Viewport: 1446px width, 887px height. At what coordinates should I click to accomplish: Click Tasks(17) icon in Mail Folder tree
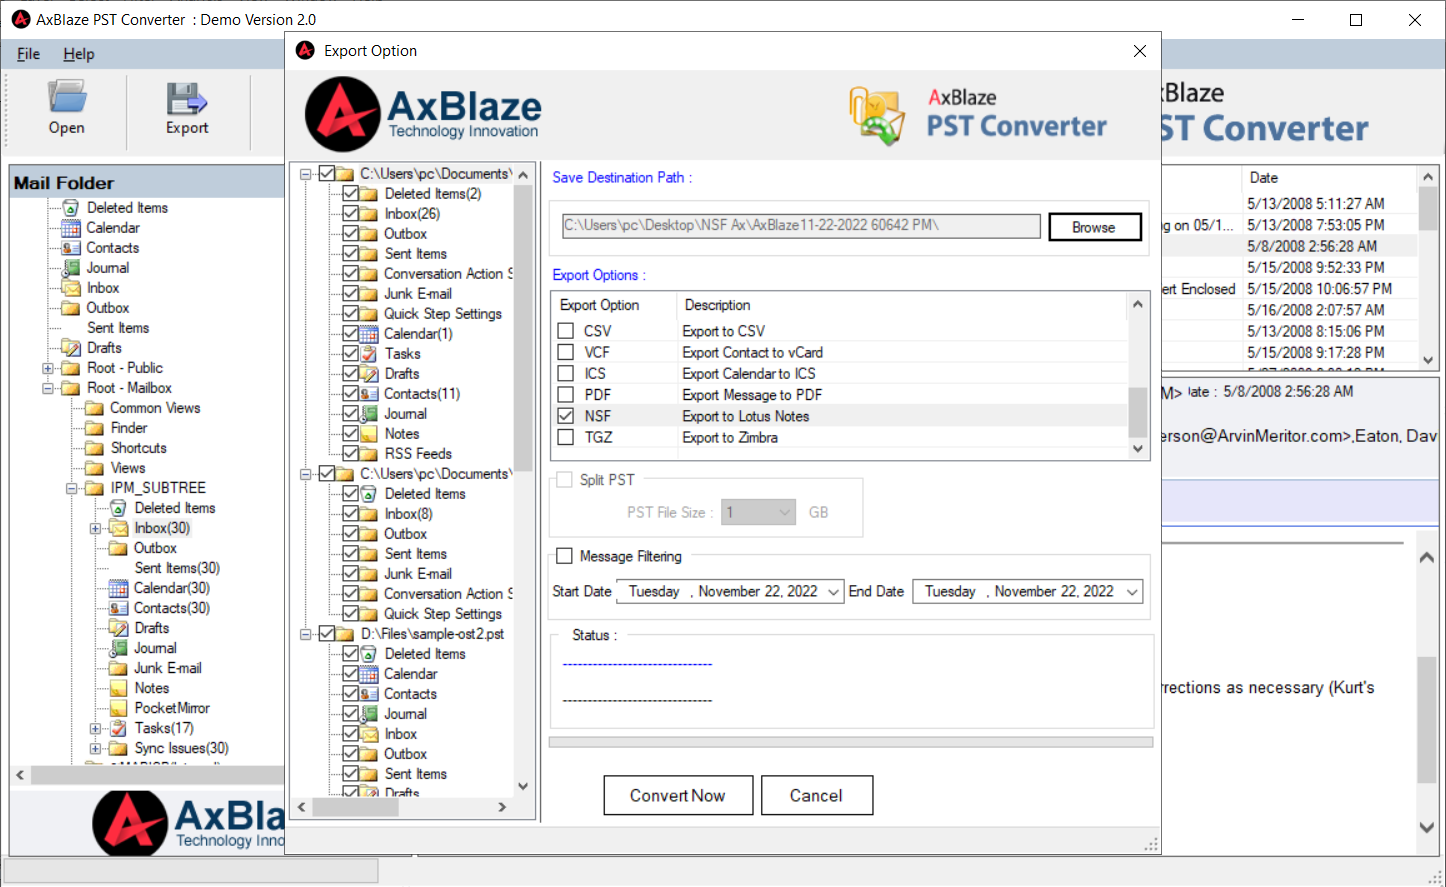(x=119, y=728)
